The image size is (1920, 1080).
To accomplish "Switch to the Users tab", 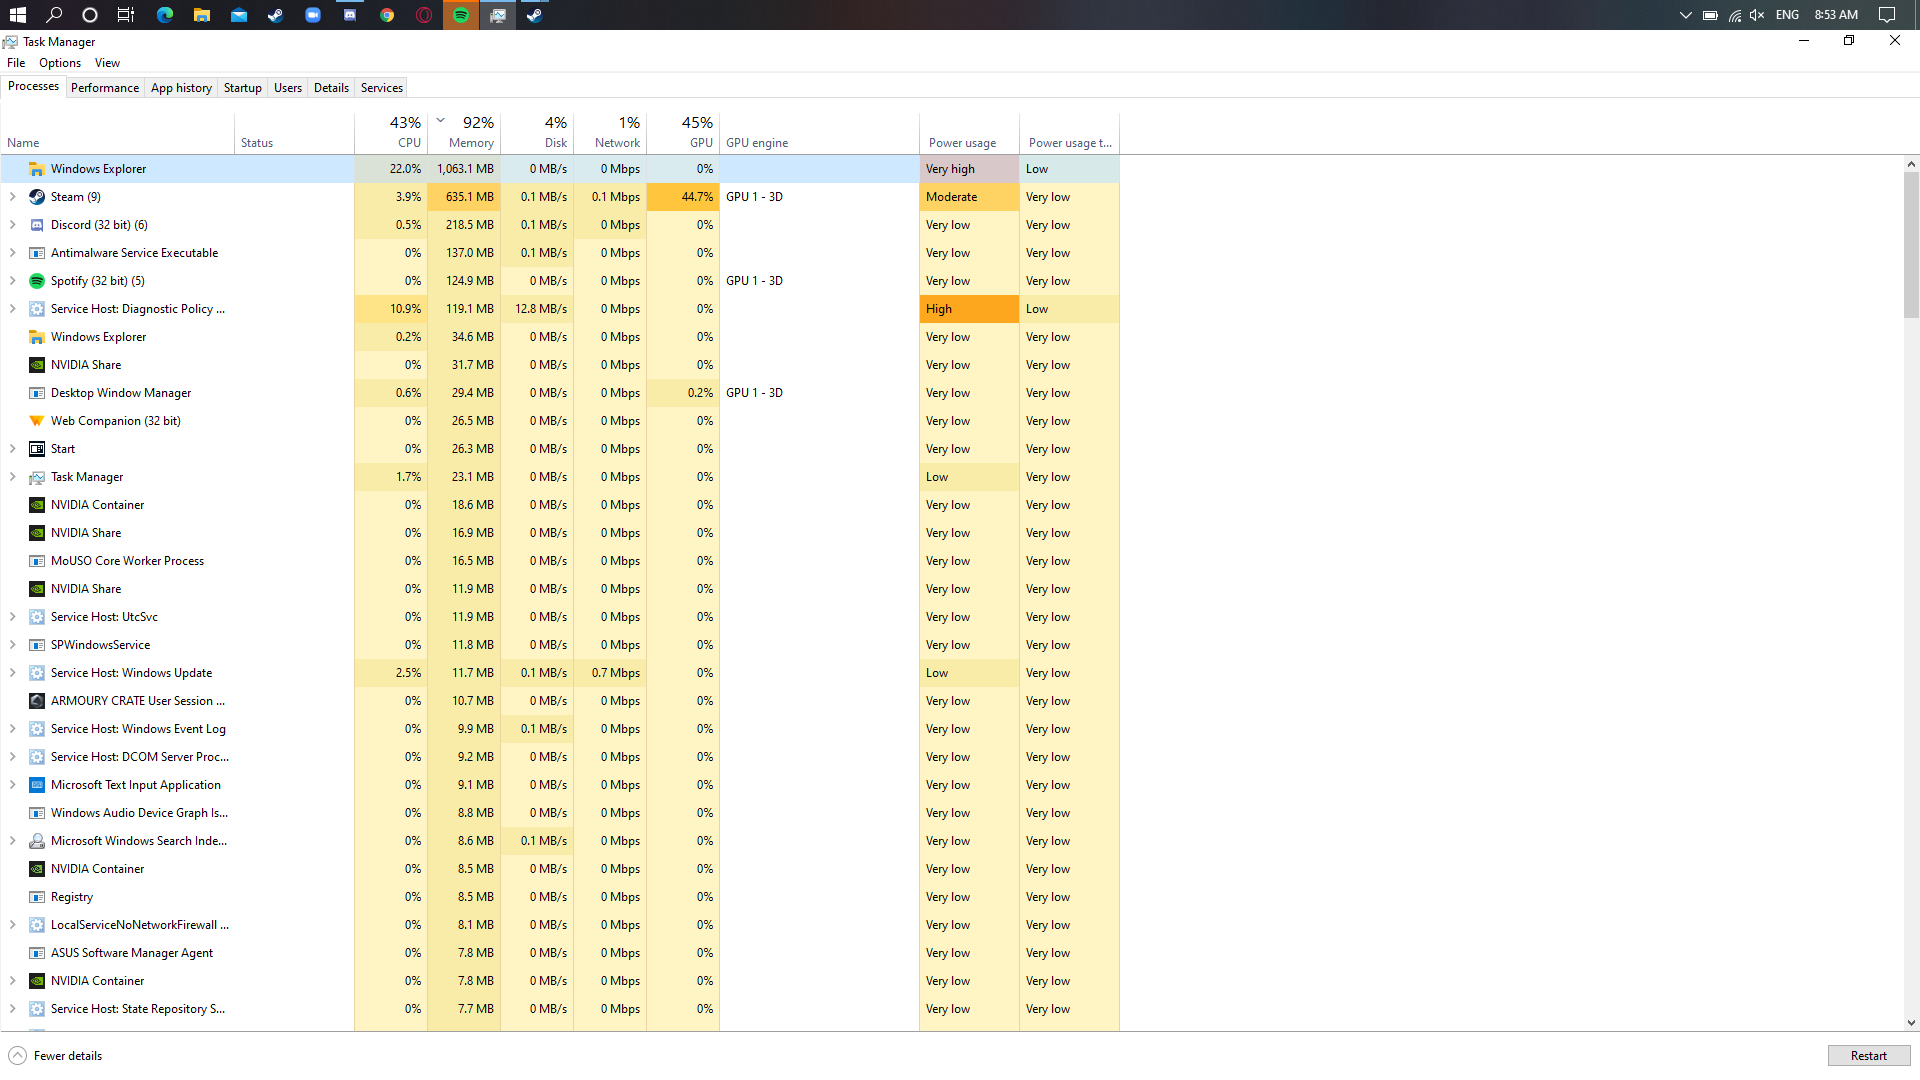I will (x=288, y=88).
